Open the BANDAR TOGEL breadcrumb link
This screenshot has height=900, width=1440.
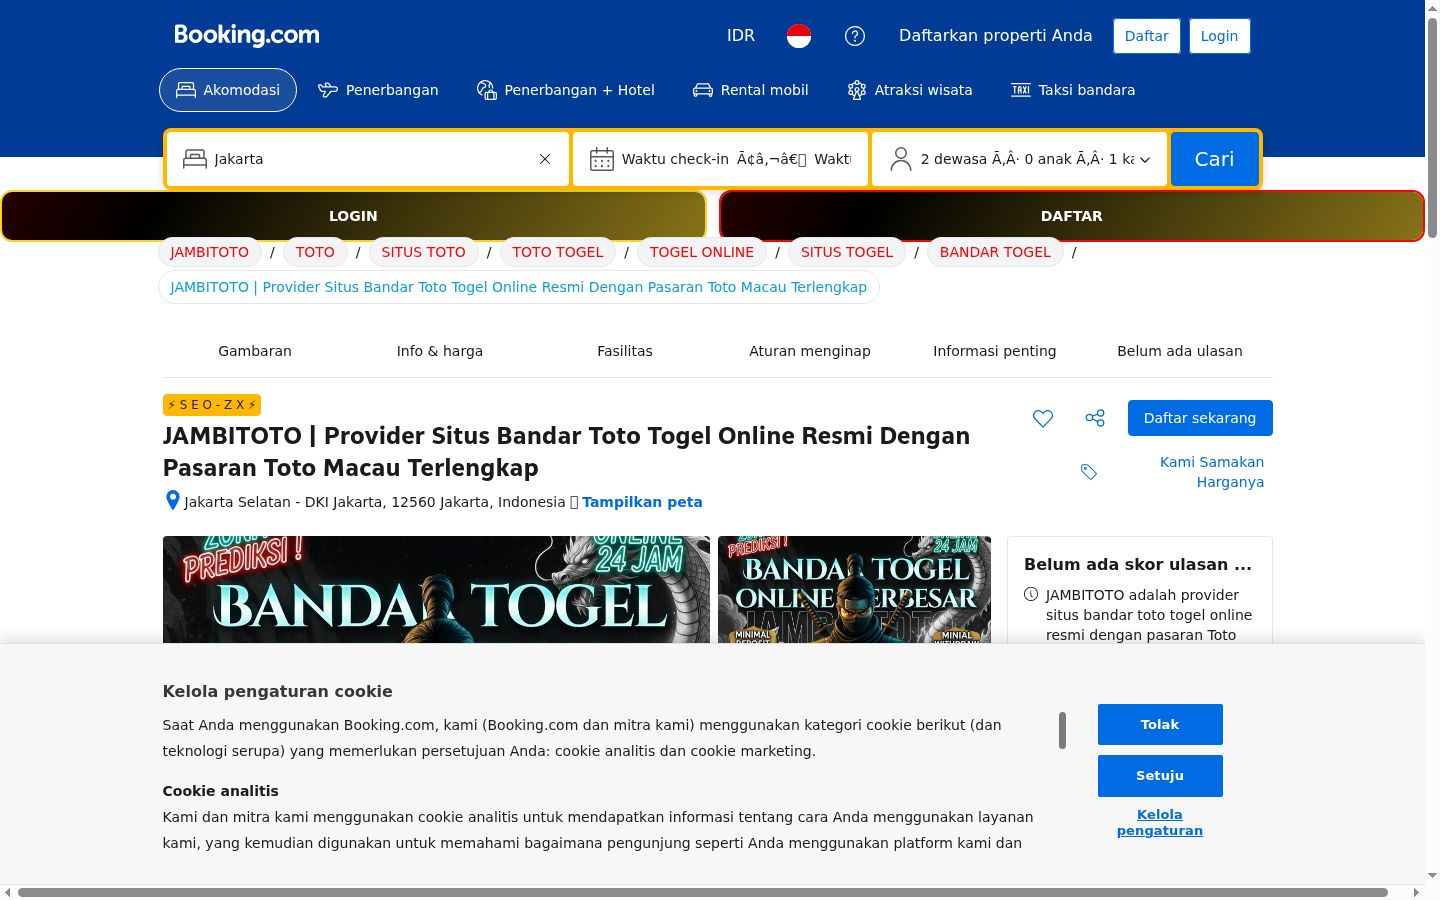pyautogui.click(x=995, y=252)
